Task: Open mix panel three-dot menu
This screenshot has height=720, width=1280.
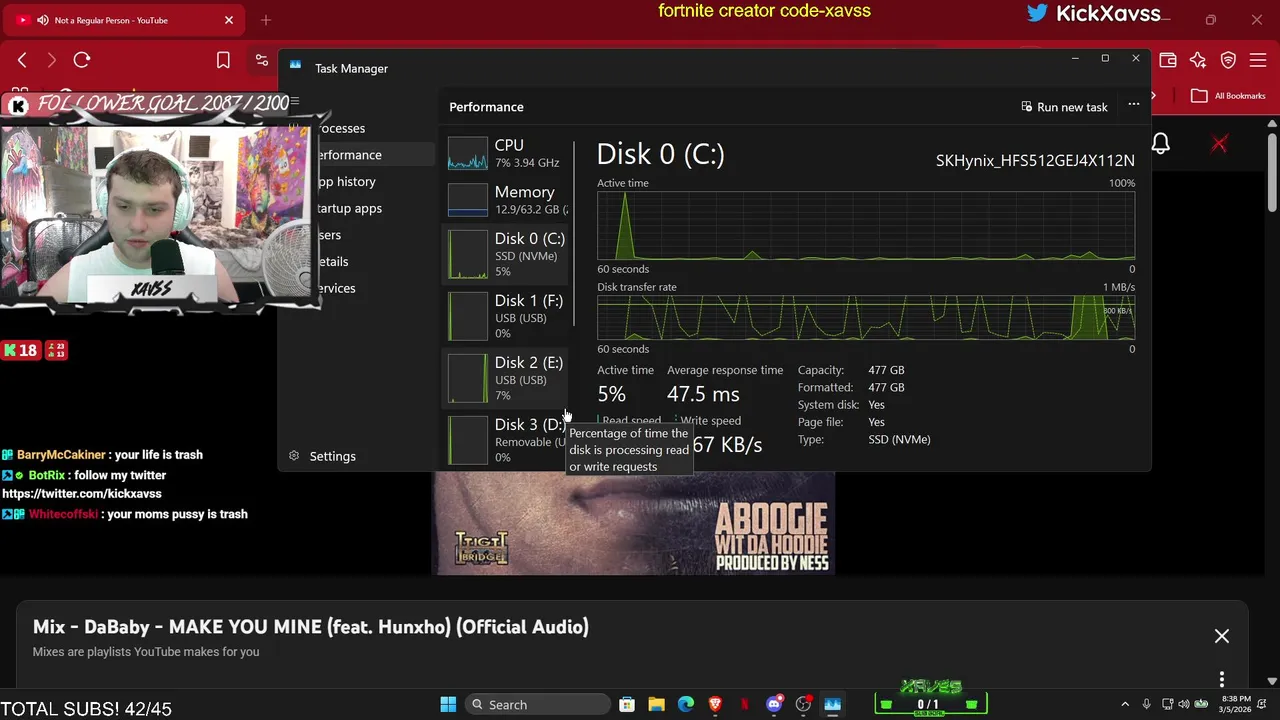Action: 1222,679
